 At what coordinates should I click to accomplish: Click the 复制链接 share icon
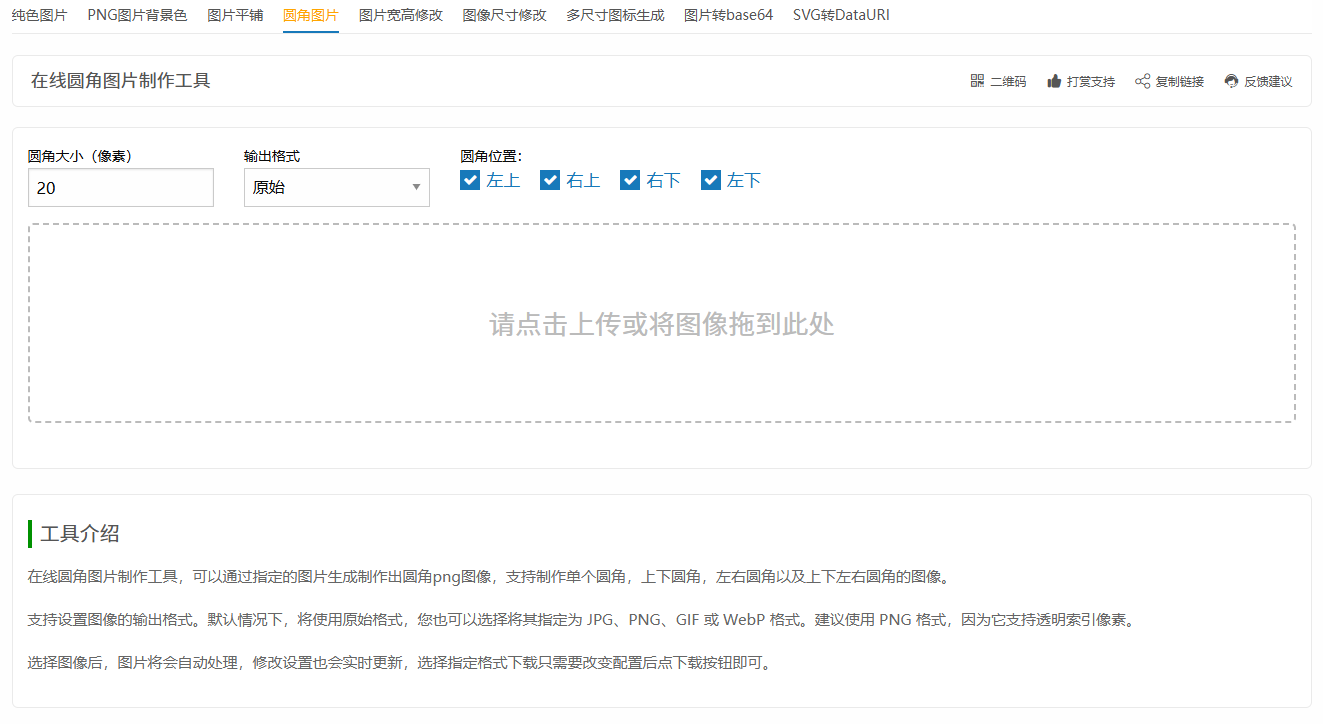1141,81
